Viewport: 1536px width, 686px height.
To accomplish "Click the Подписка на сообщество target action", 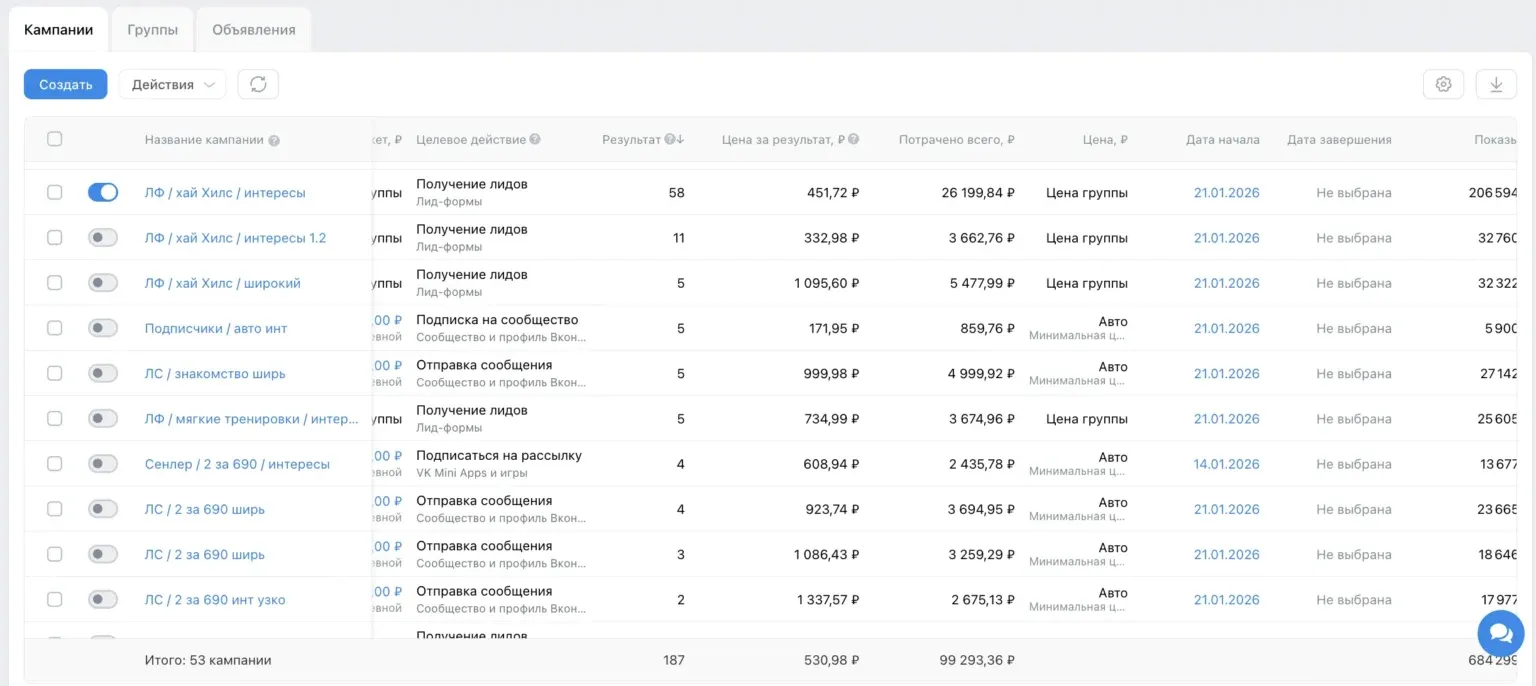I will click(497, 320).
